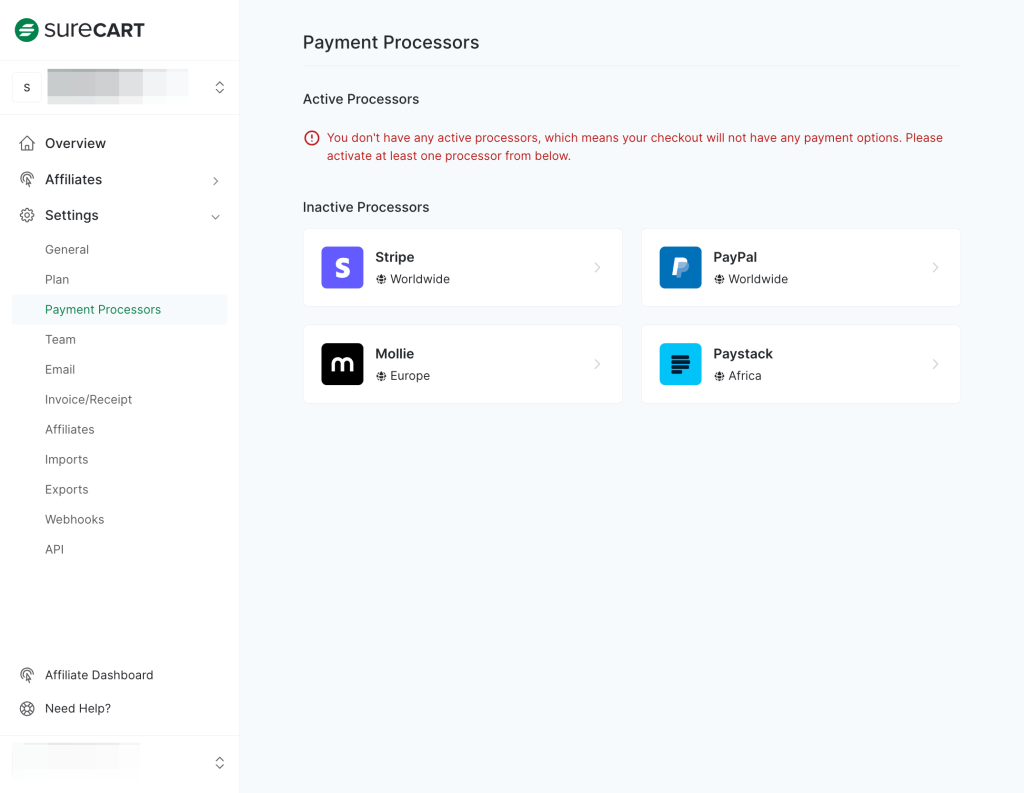Image resolution: width=1024 pixels, height=793 pixels.
Task: Expand the Affiliates sidebar section
Action: 215,181
